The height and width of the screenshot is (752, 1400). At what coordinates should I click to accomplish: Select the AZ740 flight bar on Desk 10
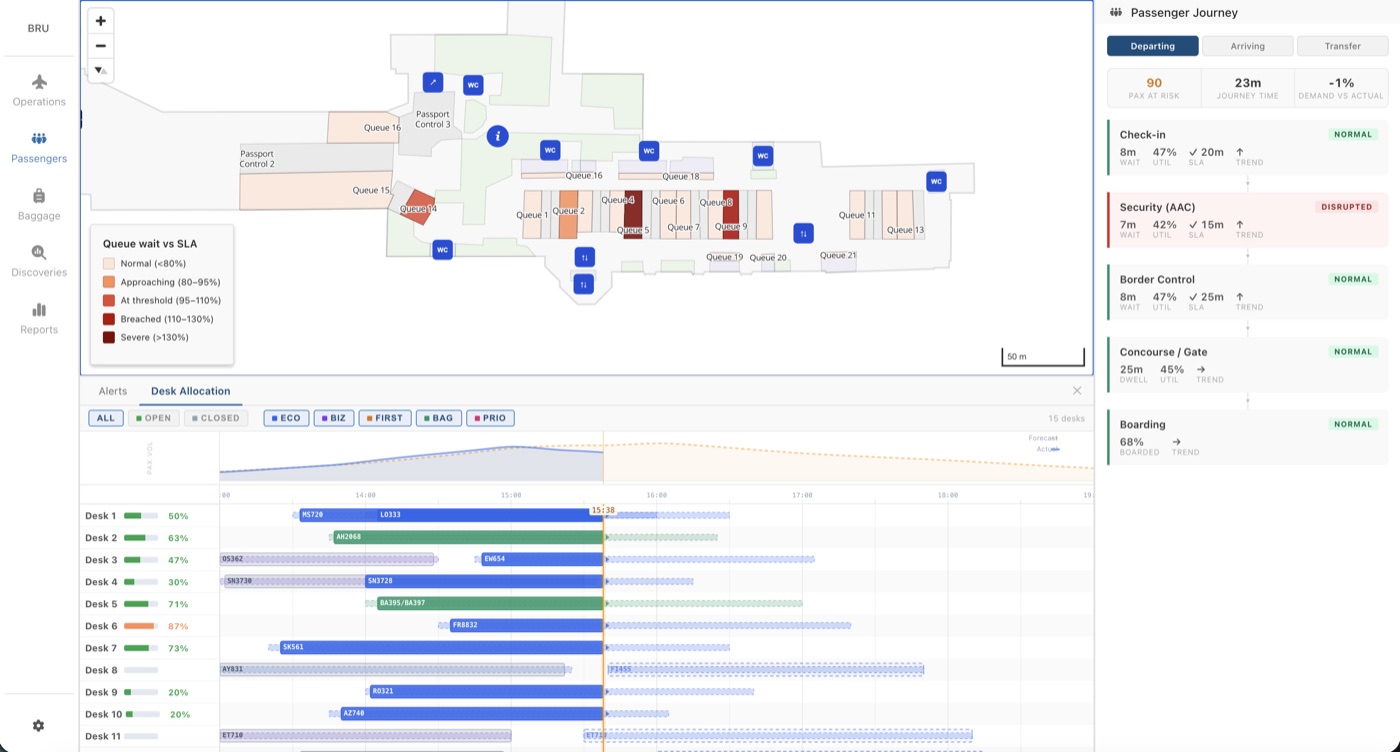(471, 713)
